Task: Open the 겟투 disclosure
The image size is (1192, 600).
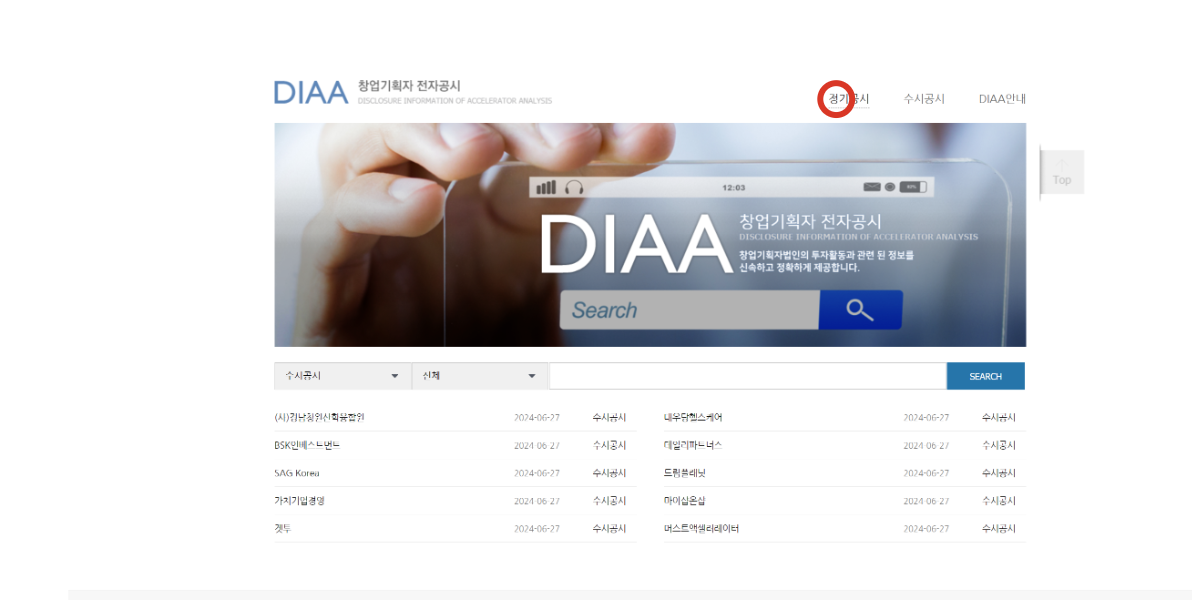Action: 283,529
